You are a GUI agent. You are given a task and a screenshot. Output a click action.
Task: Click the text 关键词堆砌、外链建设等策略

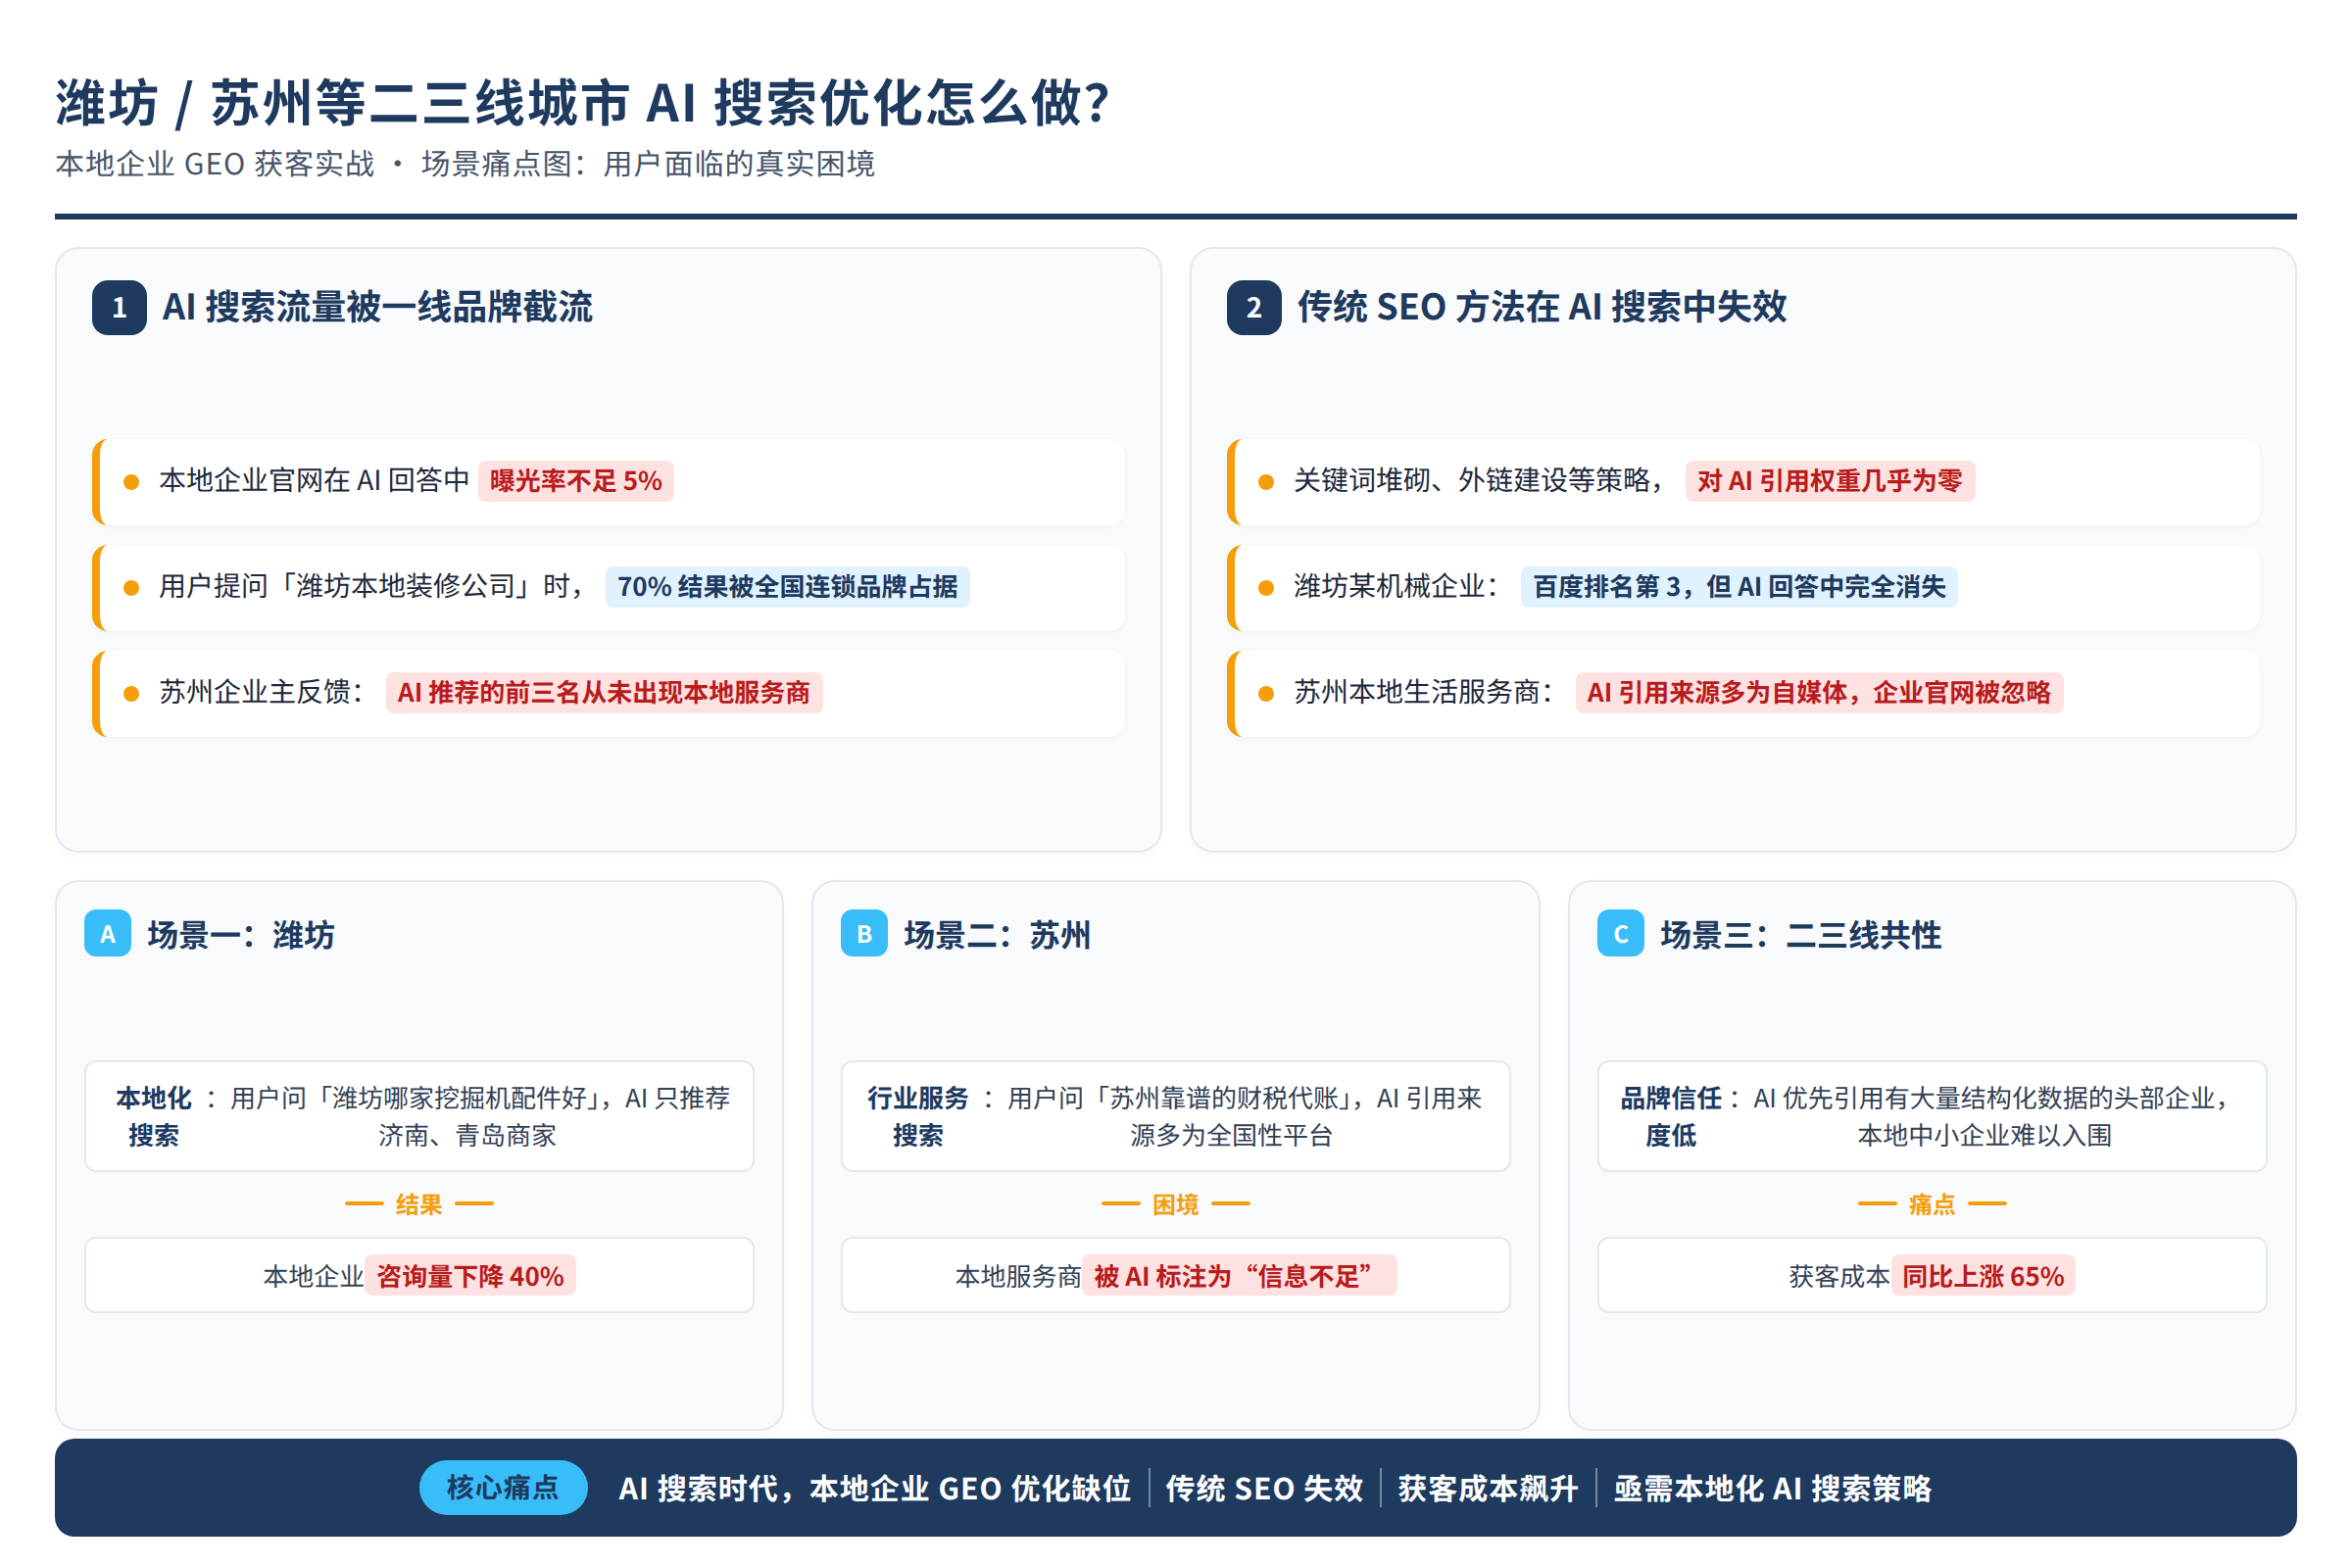[x=1472, y=480]
